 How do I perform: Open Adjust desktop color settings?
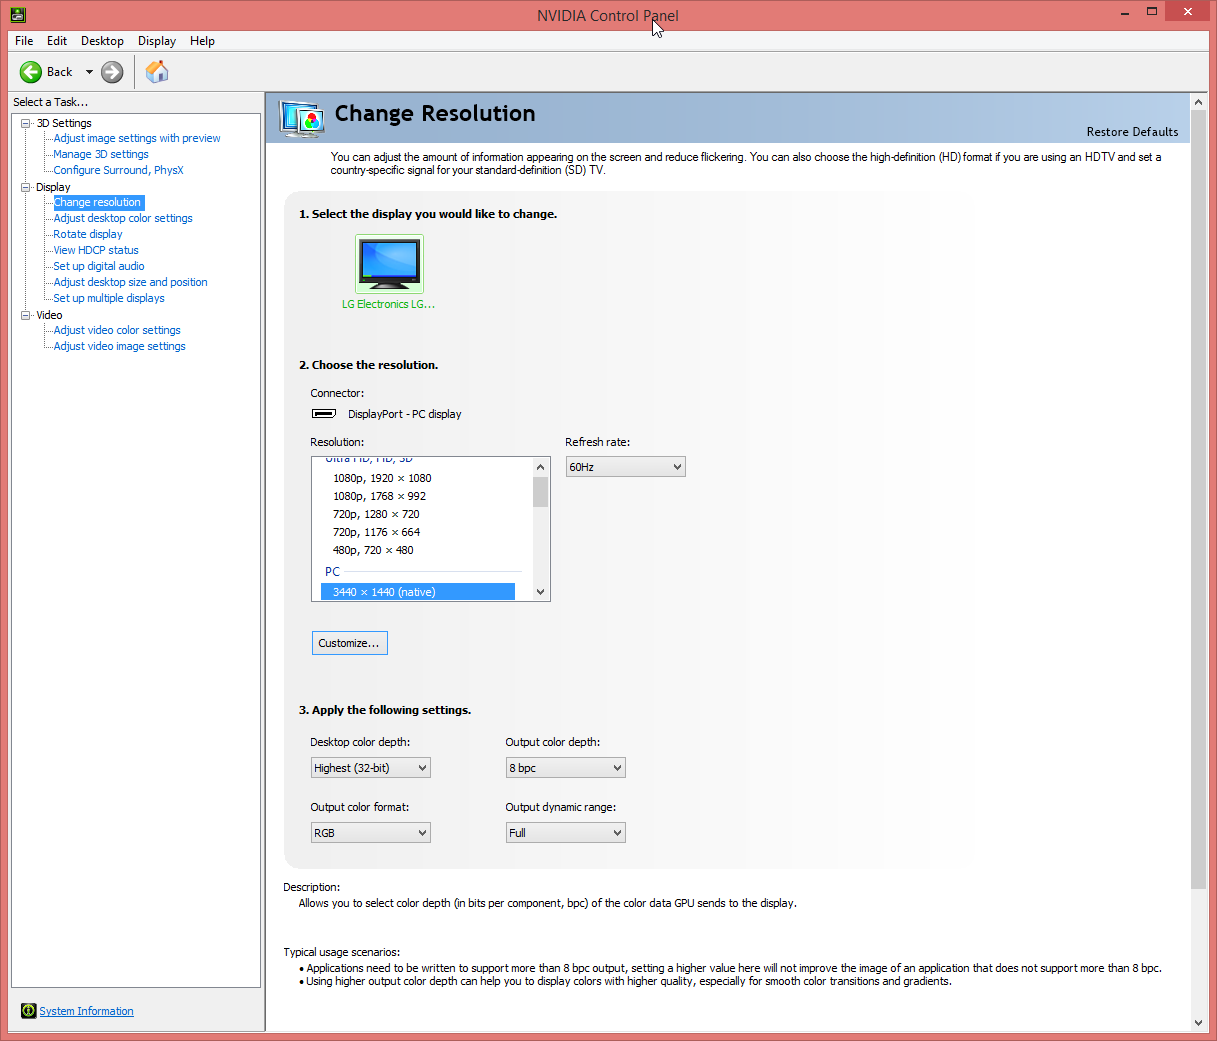(123, 218)
